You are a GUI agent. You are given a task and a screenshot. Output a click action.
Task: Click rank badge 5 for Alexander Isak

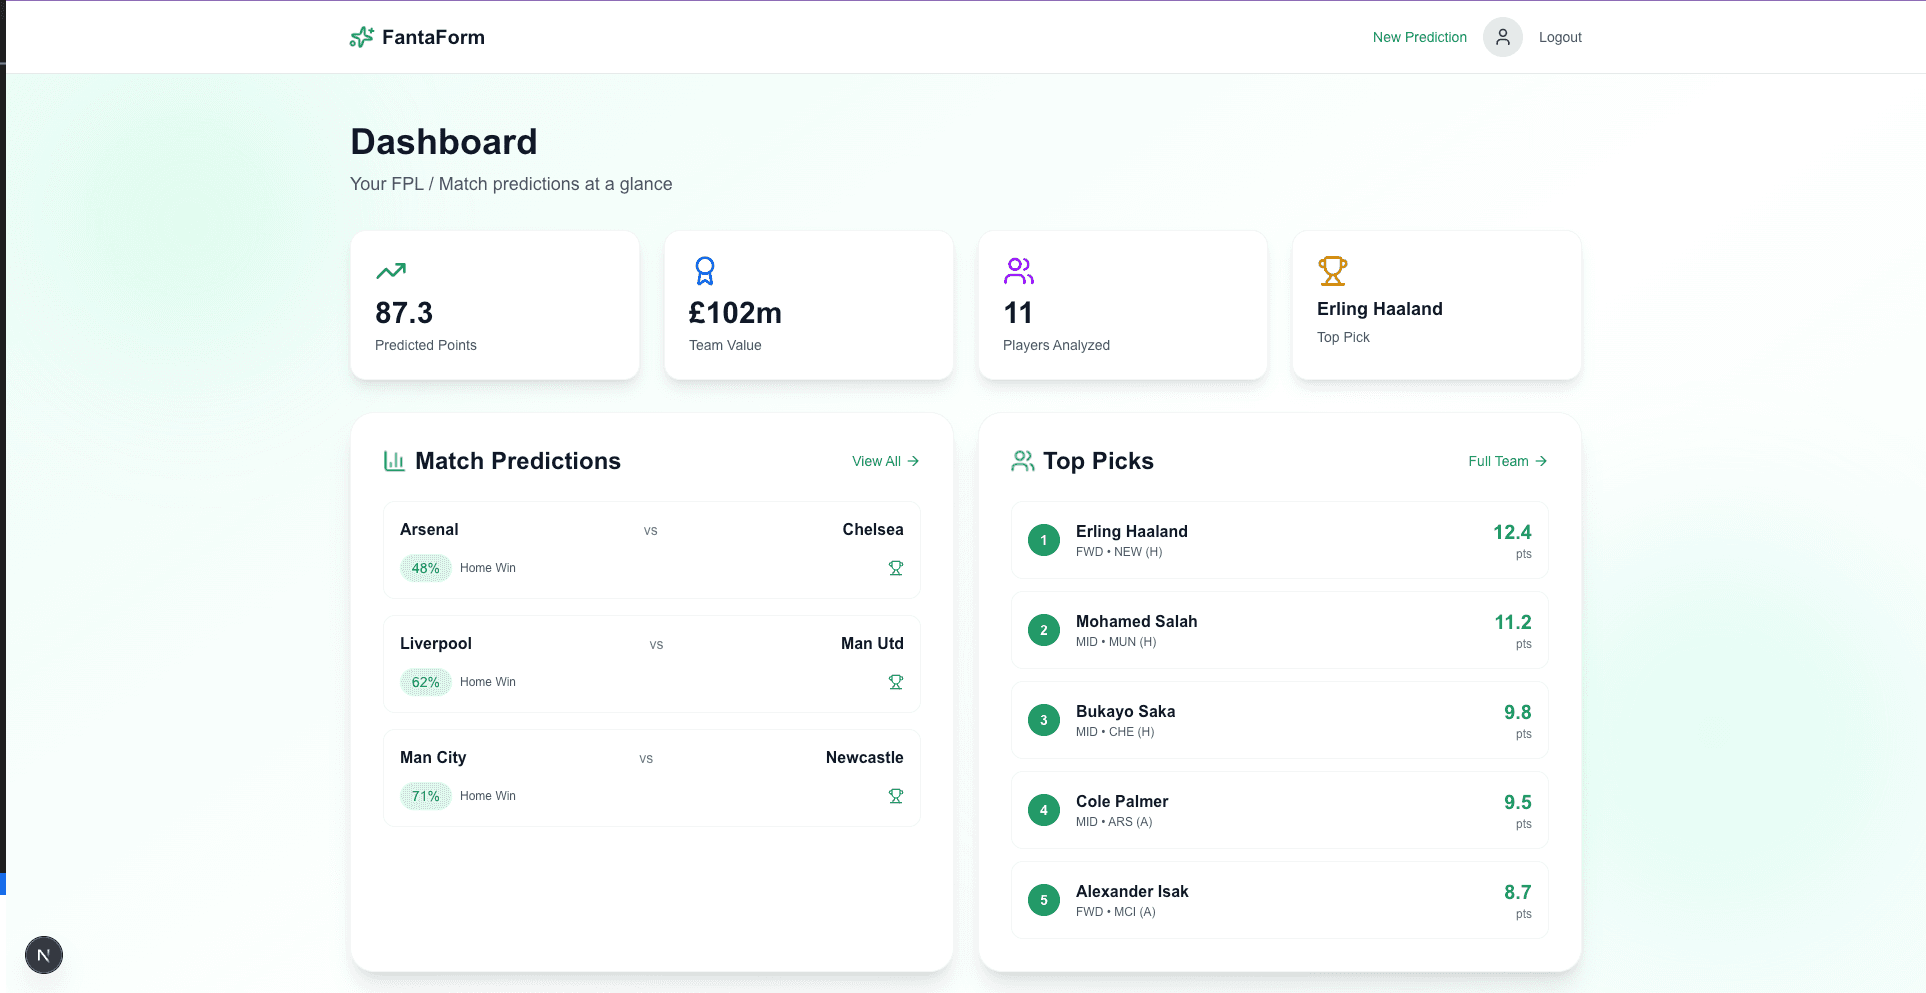[1044, 900]
